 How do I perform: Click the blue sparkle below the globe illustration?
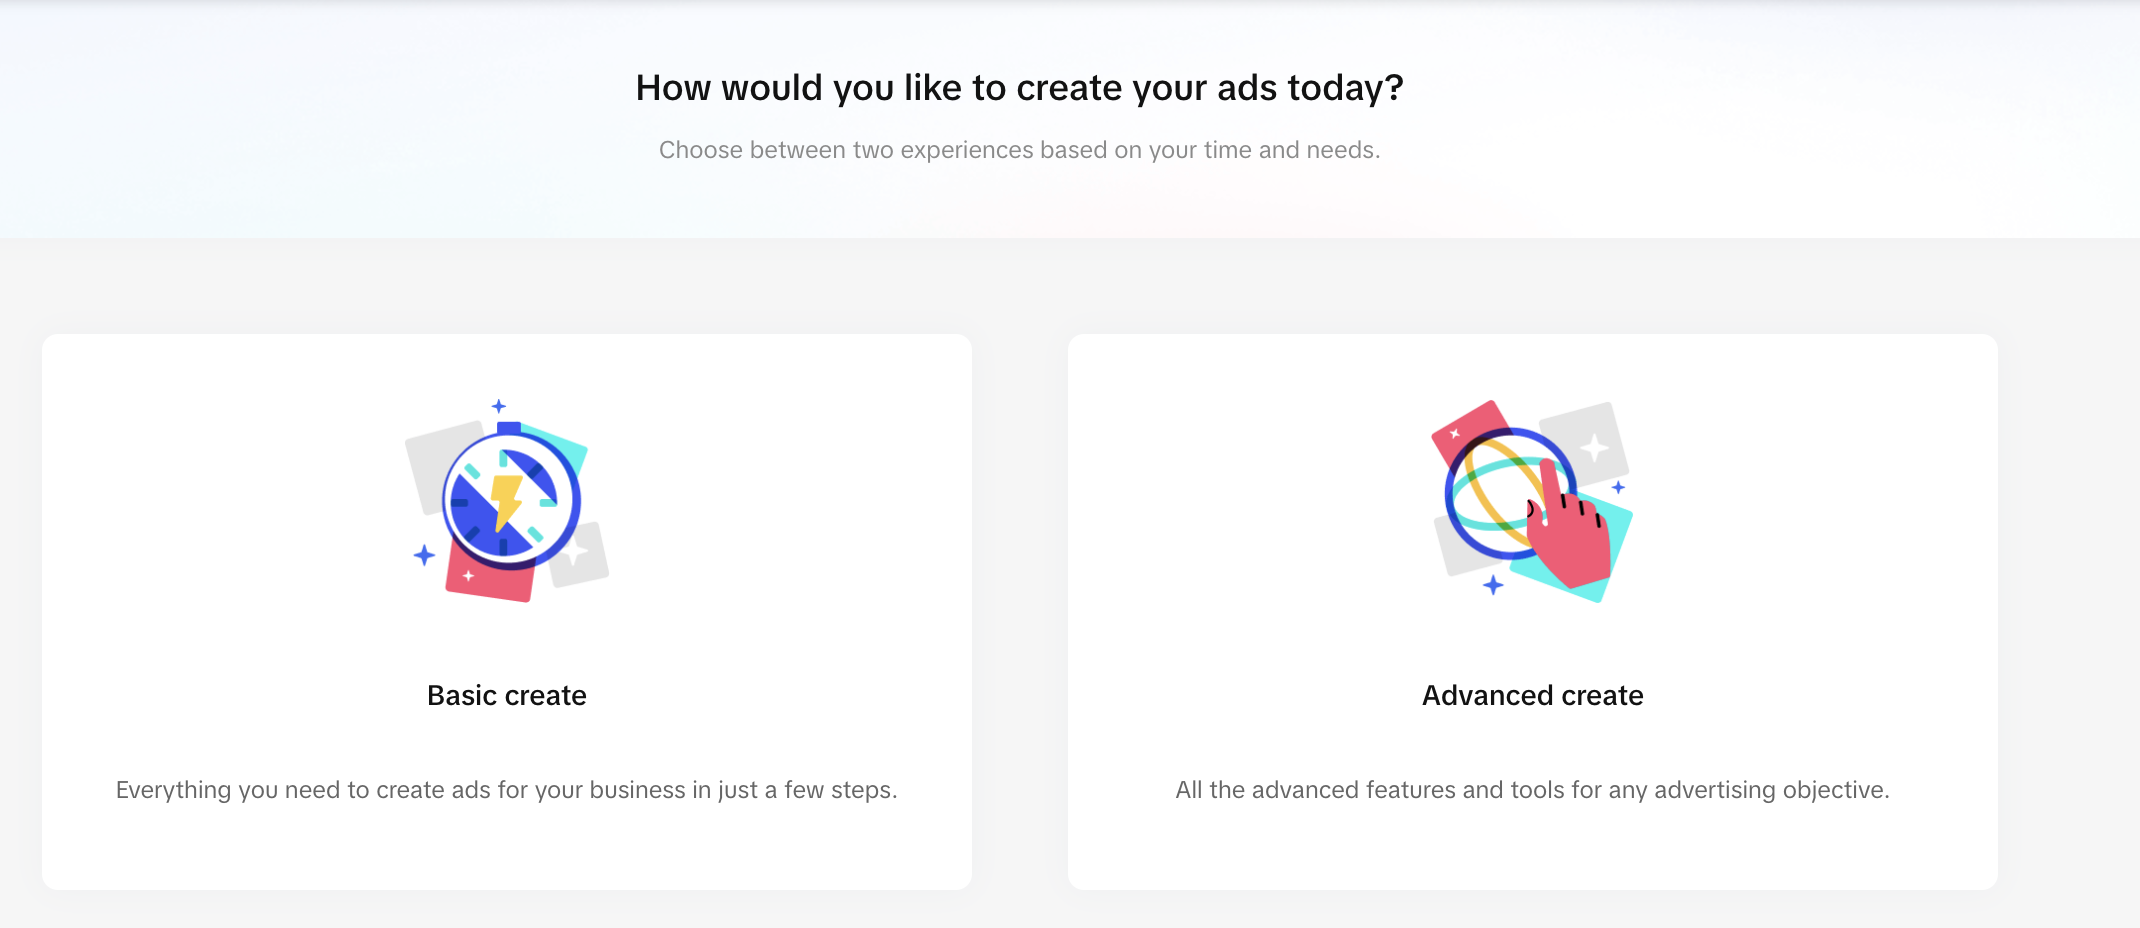(1493, 585)
